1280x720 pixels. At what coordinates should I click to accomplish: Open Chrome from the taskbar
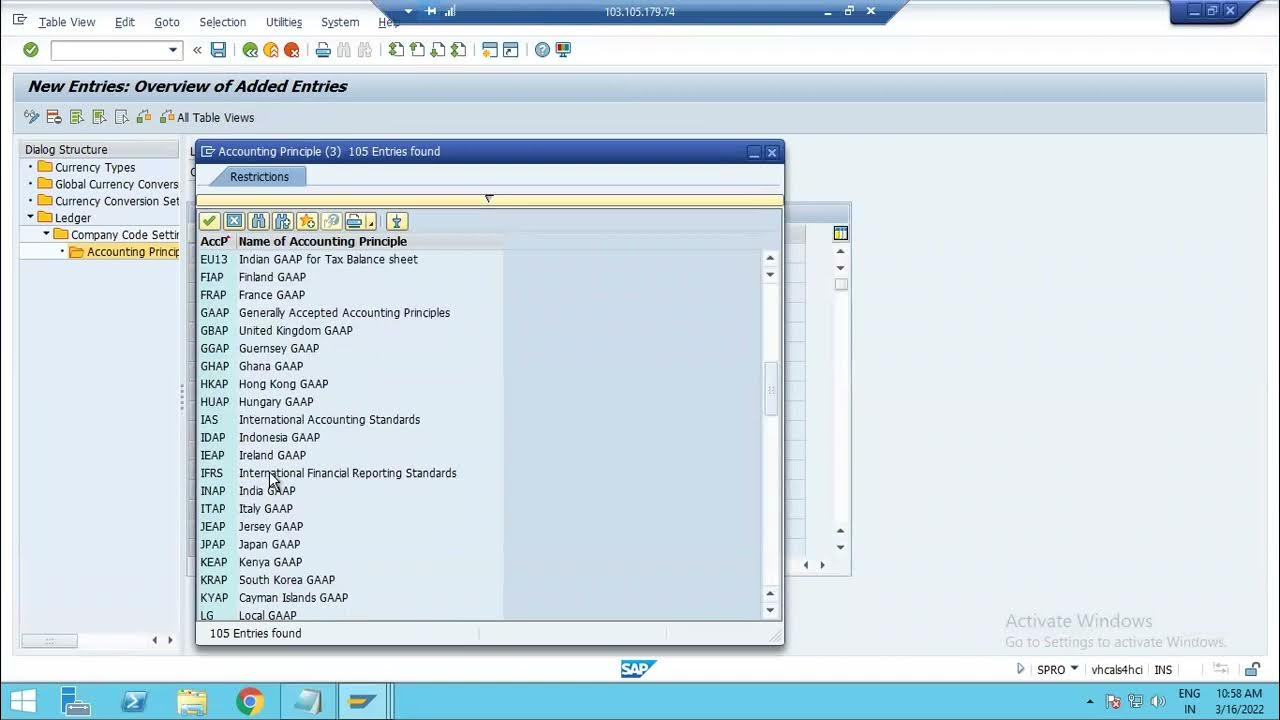(x=250, y=702)
